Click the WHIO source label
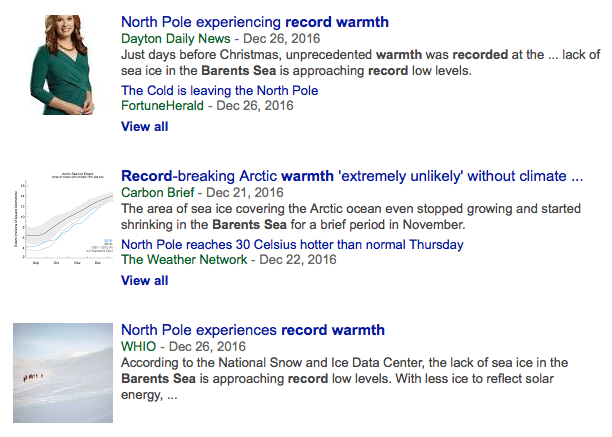The width and height of the screenshot is (612, 437). click(x=139, y=346)
